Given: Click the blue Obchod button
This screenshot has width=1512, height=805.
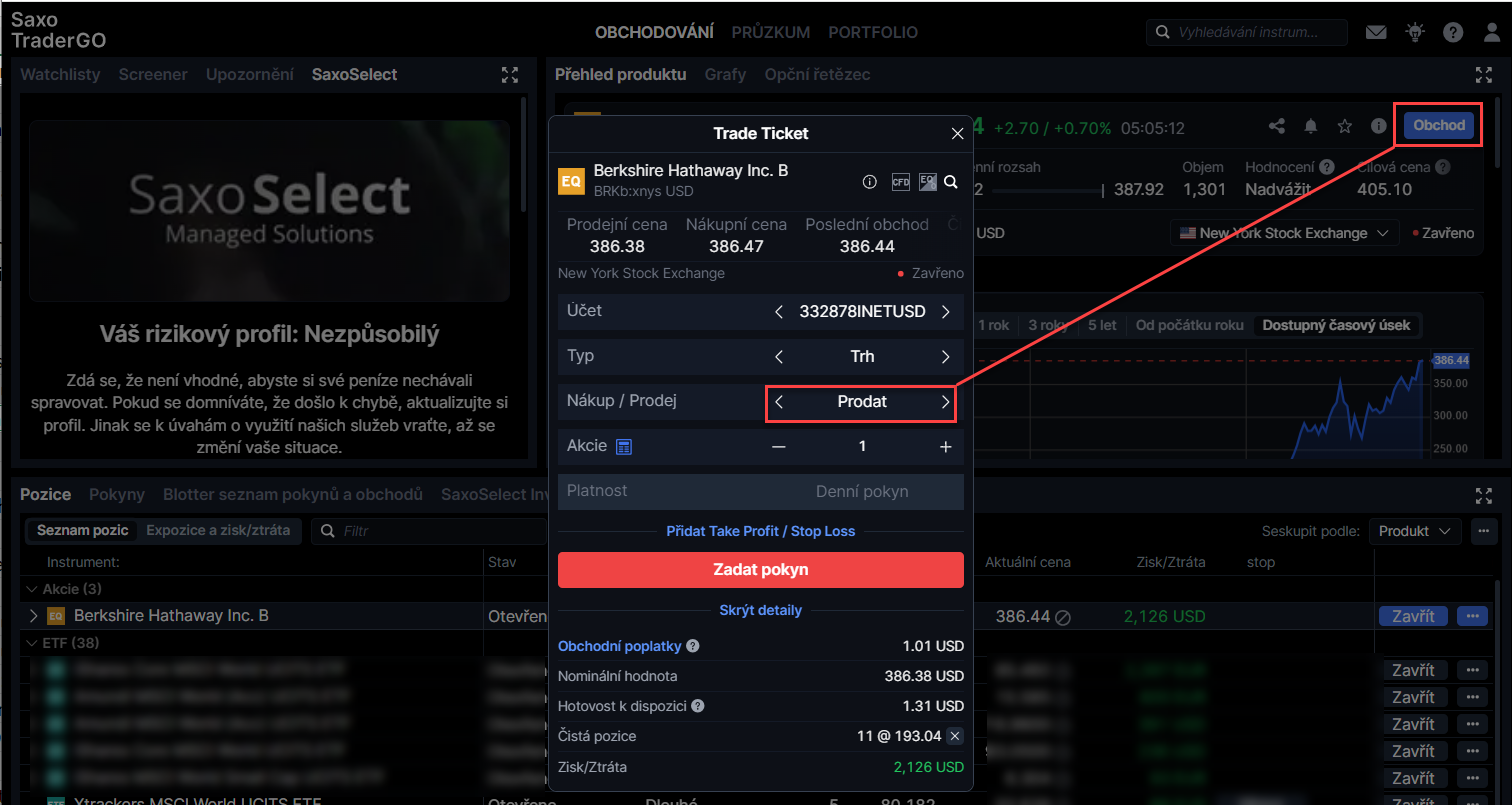Looking at the screenshot, I should point(1439,126).
